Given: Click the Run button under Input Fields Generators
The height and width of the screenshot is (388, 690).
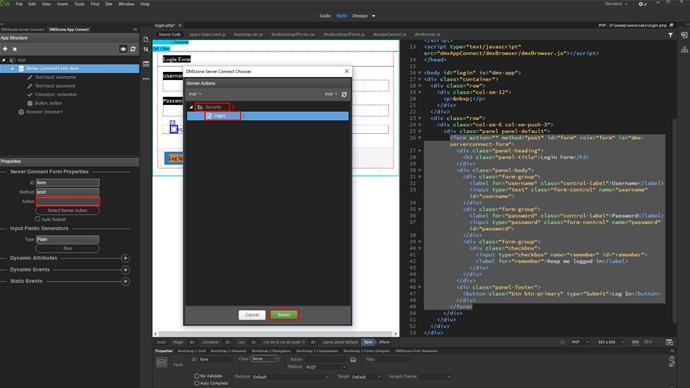Looking at the screenshot, I should (67, 249).
